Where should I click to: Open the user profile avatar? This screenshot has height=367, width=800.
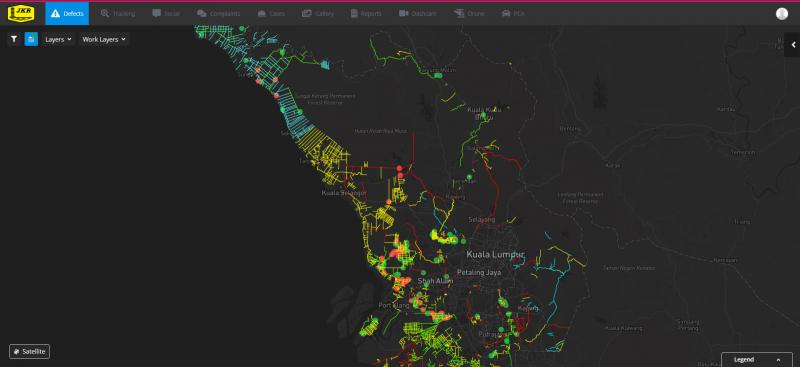tap(782, 14)
